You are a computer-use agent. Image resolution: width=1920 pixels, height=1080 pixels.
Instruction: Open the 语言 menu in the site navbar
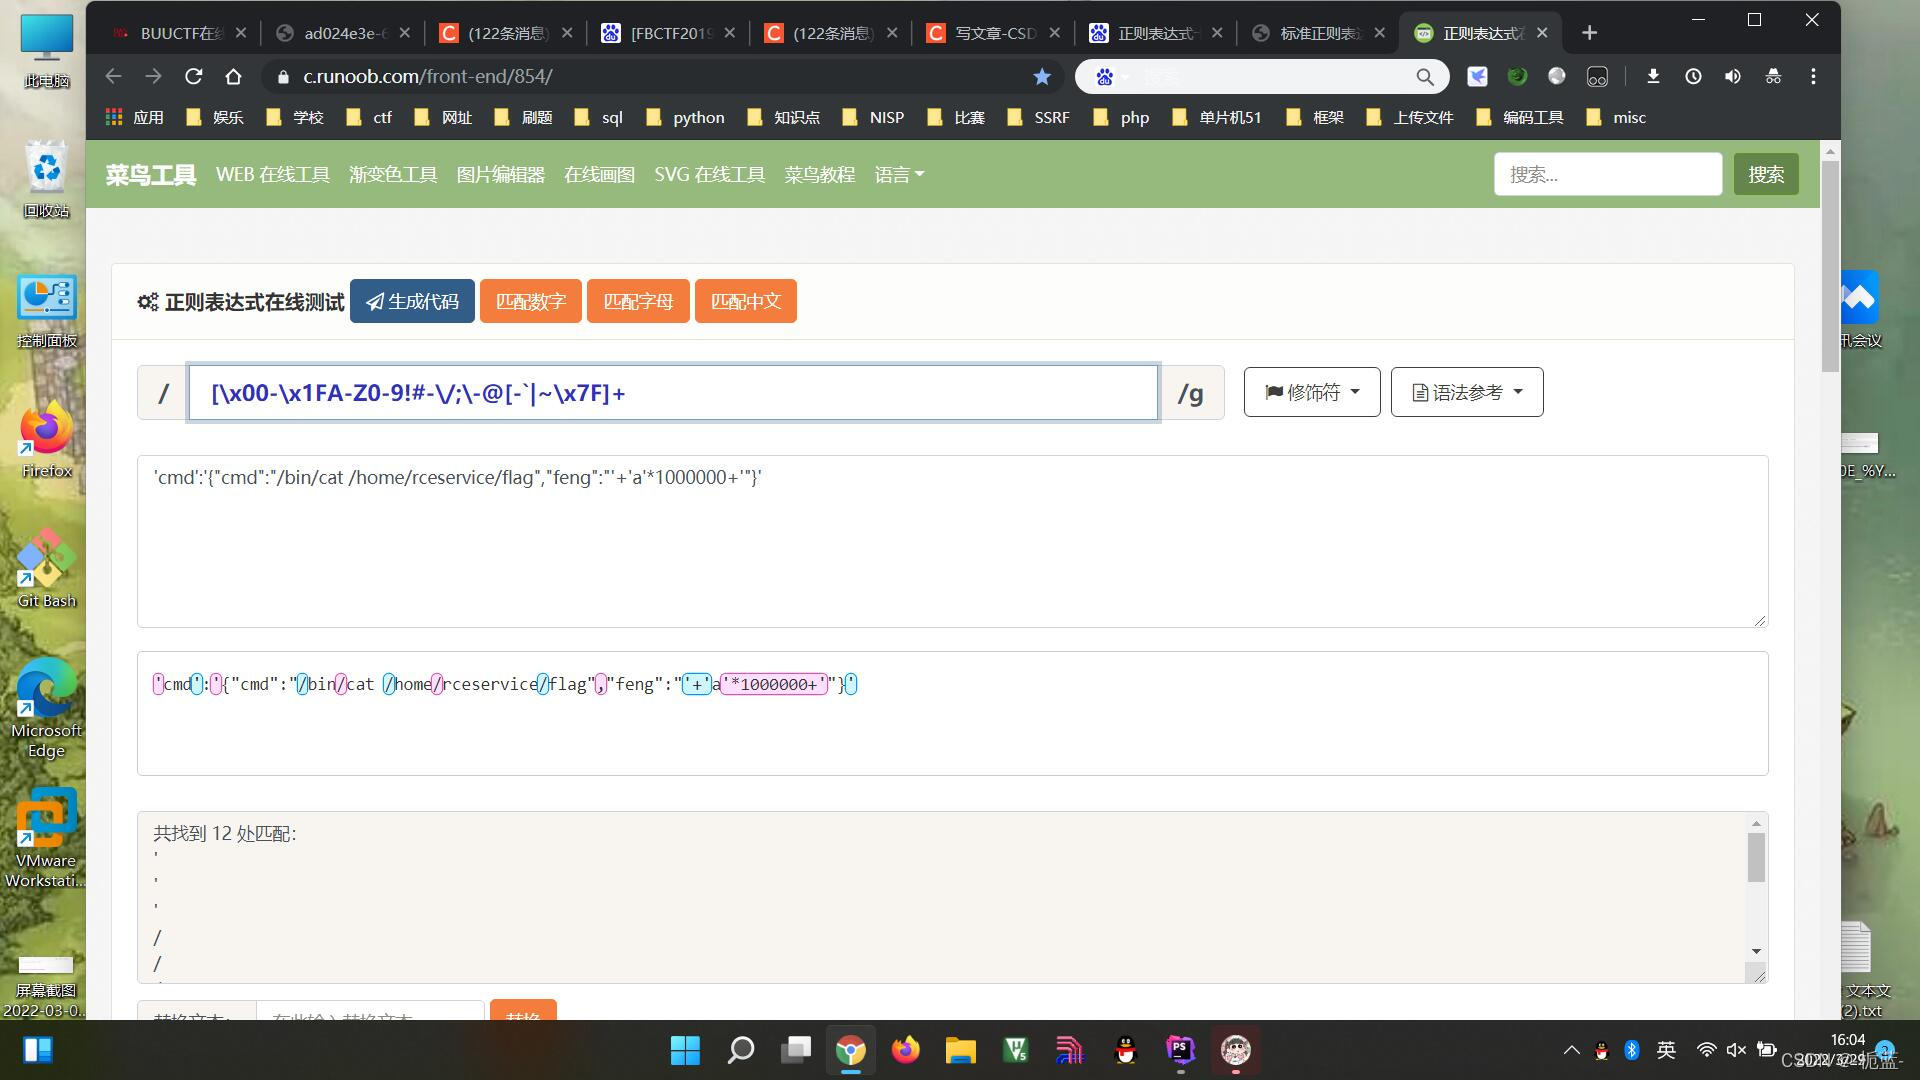[898, 174]
